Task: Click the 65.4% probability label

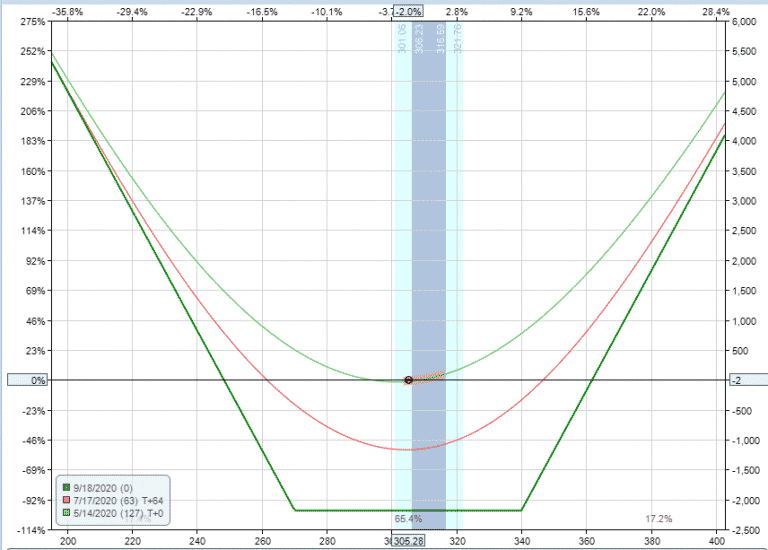Action: [x=408, y=519]
